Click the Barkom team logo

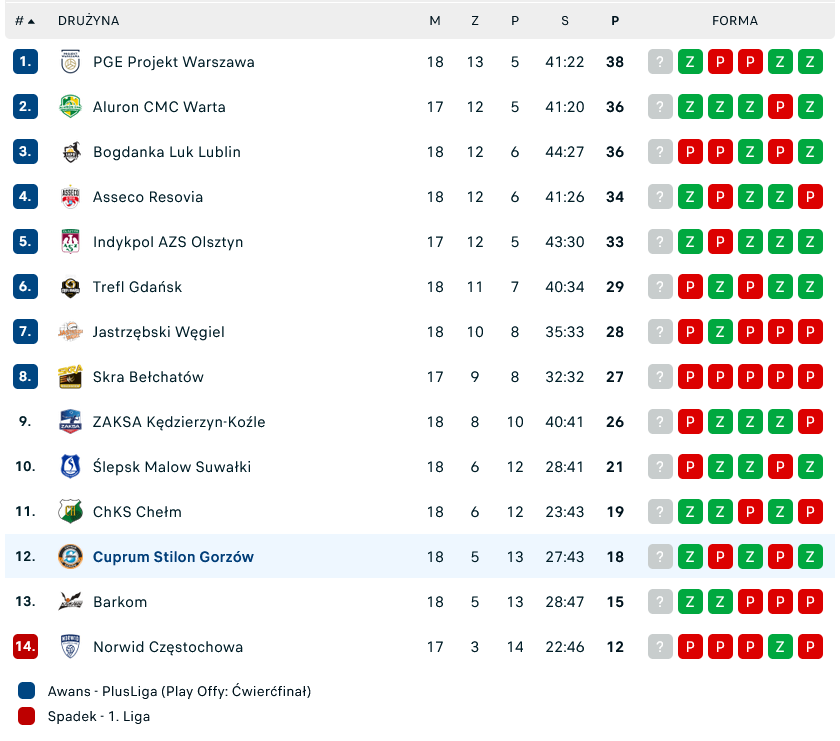(x=70, y=602)
